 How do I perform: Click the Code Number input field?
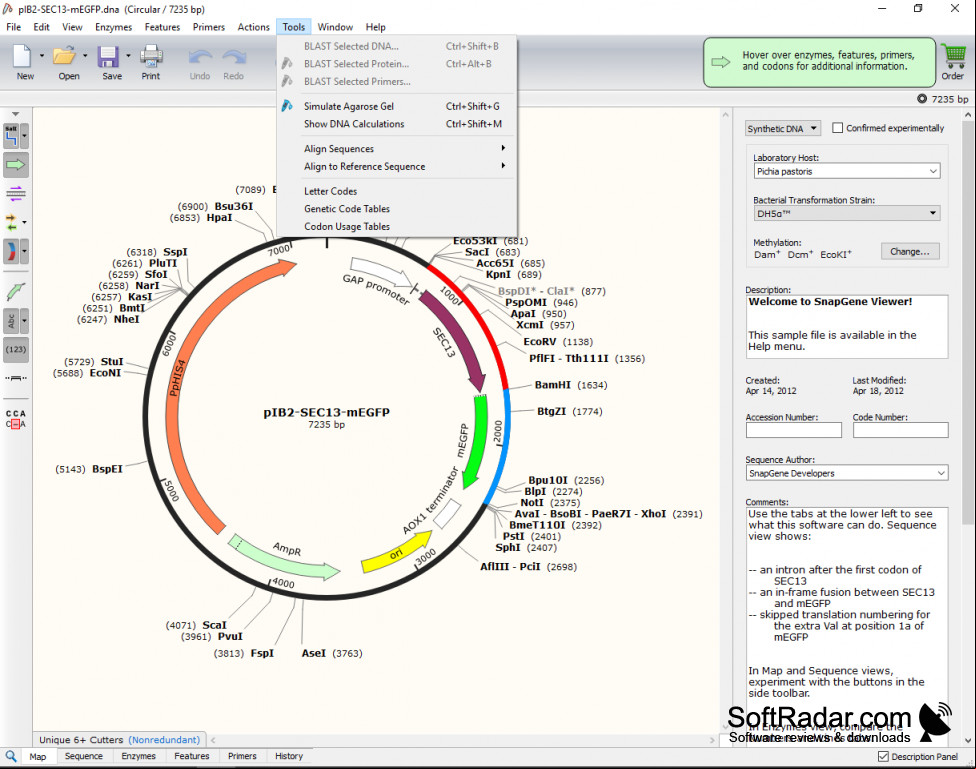(x=901, y=430)
